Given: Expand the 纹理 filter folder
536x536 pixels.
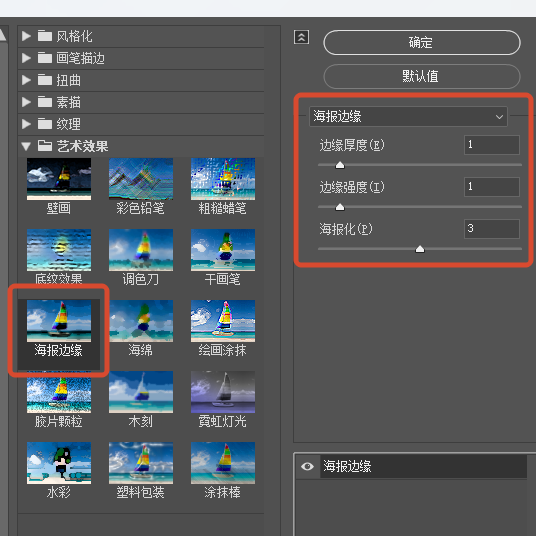Looking at the screenshot, I should point(26,124).
